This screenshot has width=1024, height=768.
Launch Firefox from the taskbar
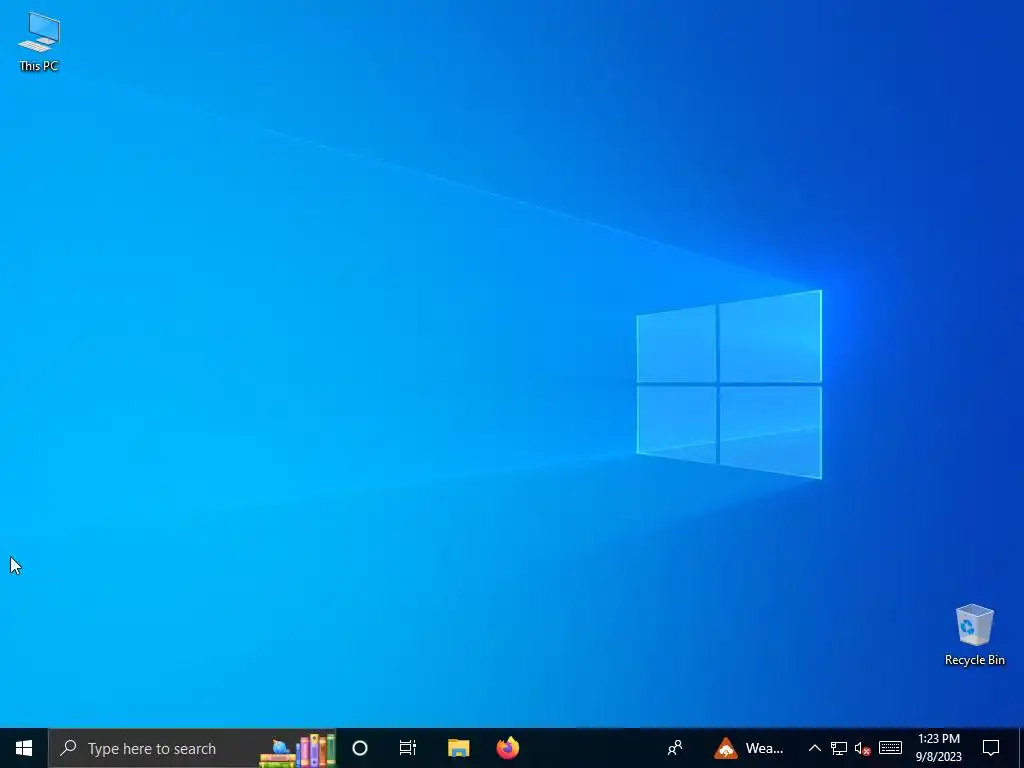point(507,748)
